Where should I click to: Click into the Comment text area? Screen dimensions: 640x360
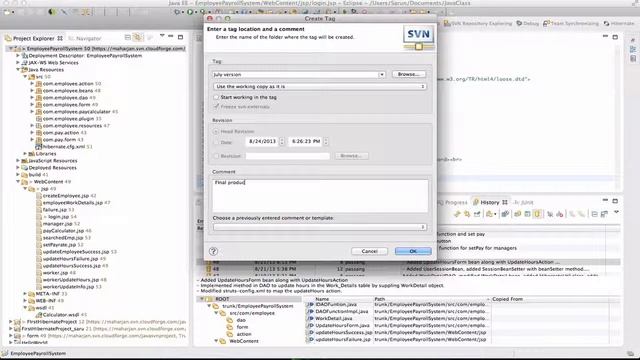(320, 196)
